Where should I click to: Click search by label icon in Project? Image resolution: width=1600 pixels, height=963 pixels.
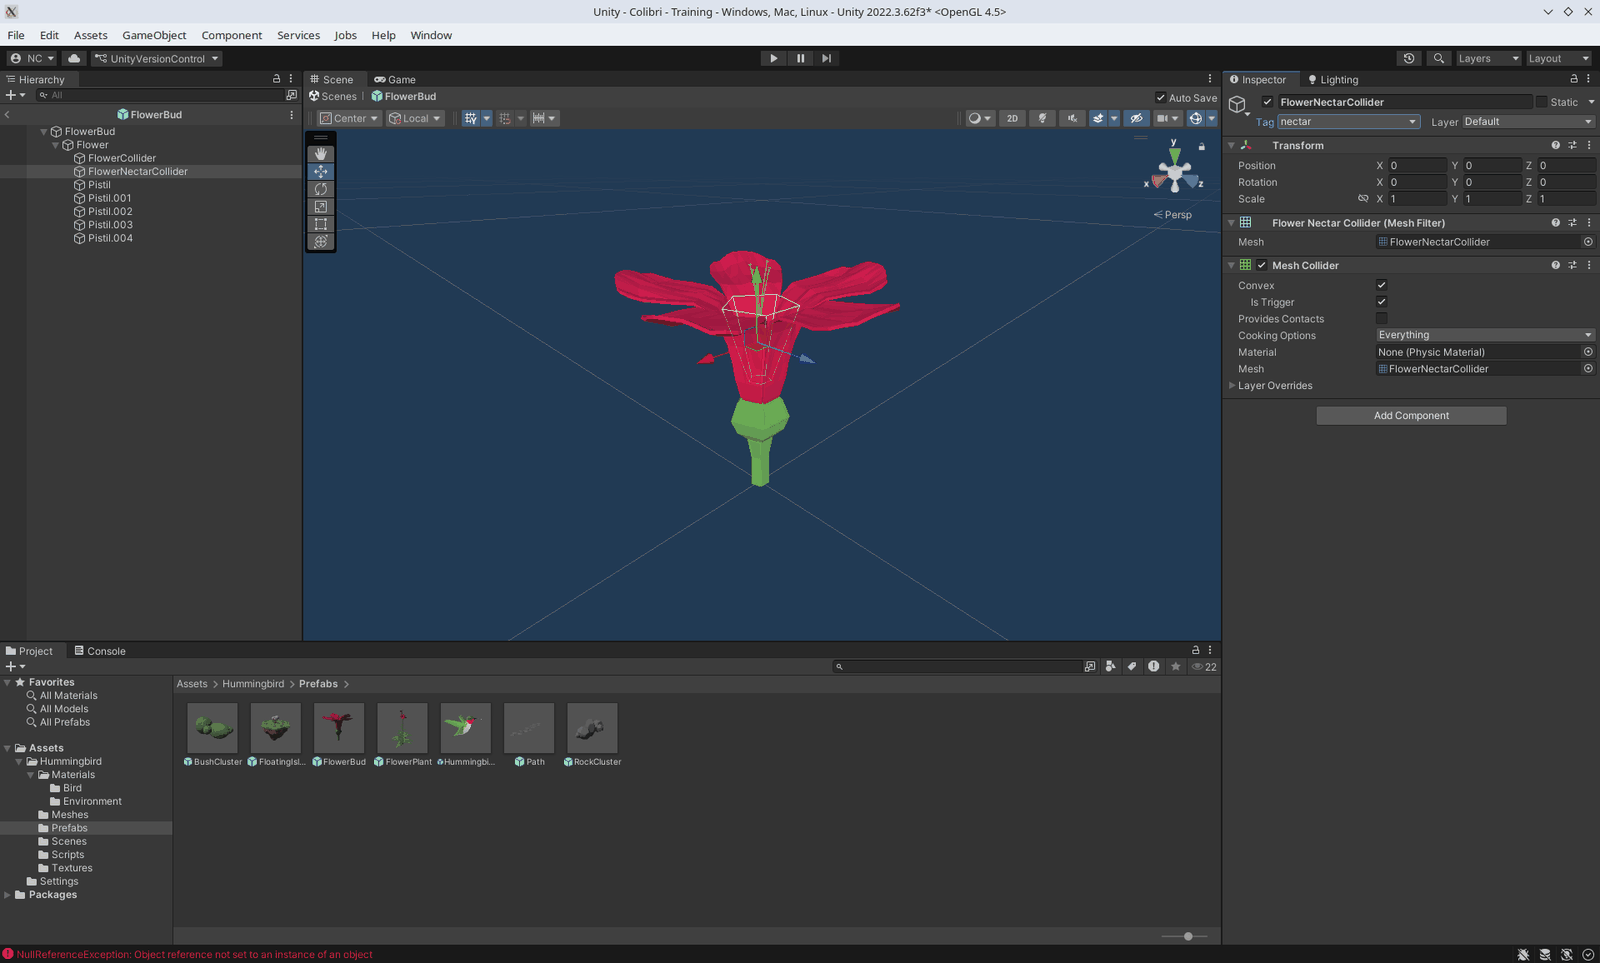[1132, 666]
